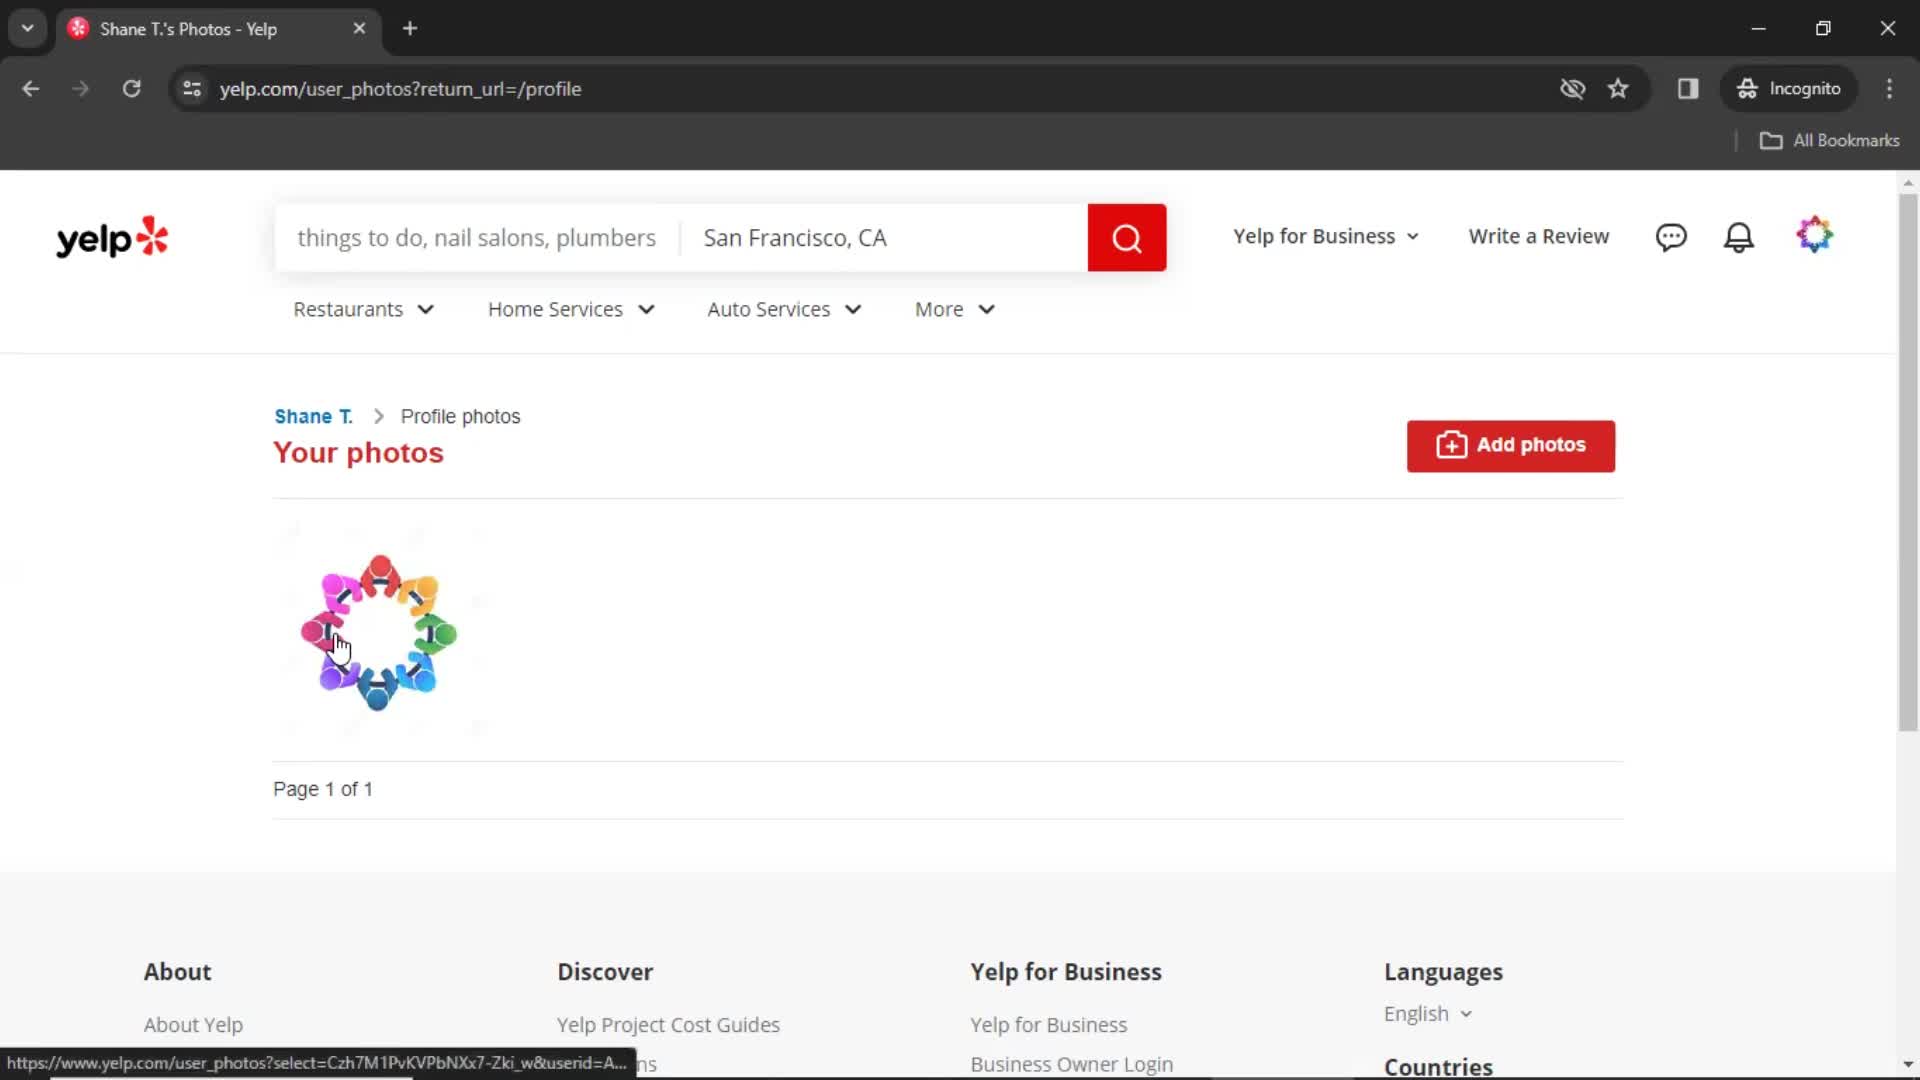This screenshot has width=1920, height=1080.
Task: Click the address bar URL
Action: [400, 89]
